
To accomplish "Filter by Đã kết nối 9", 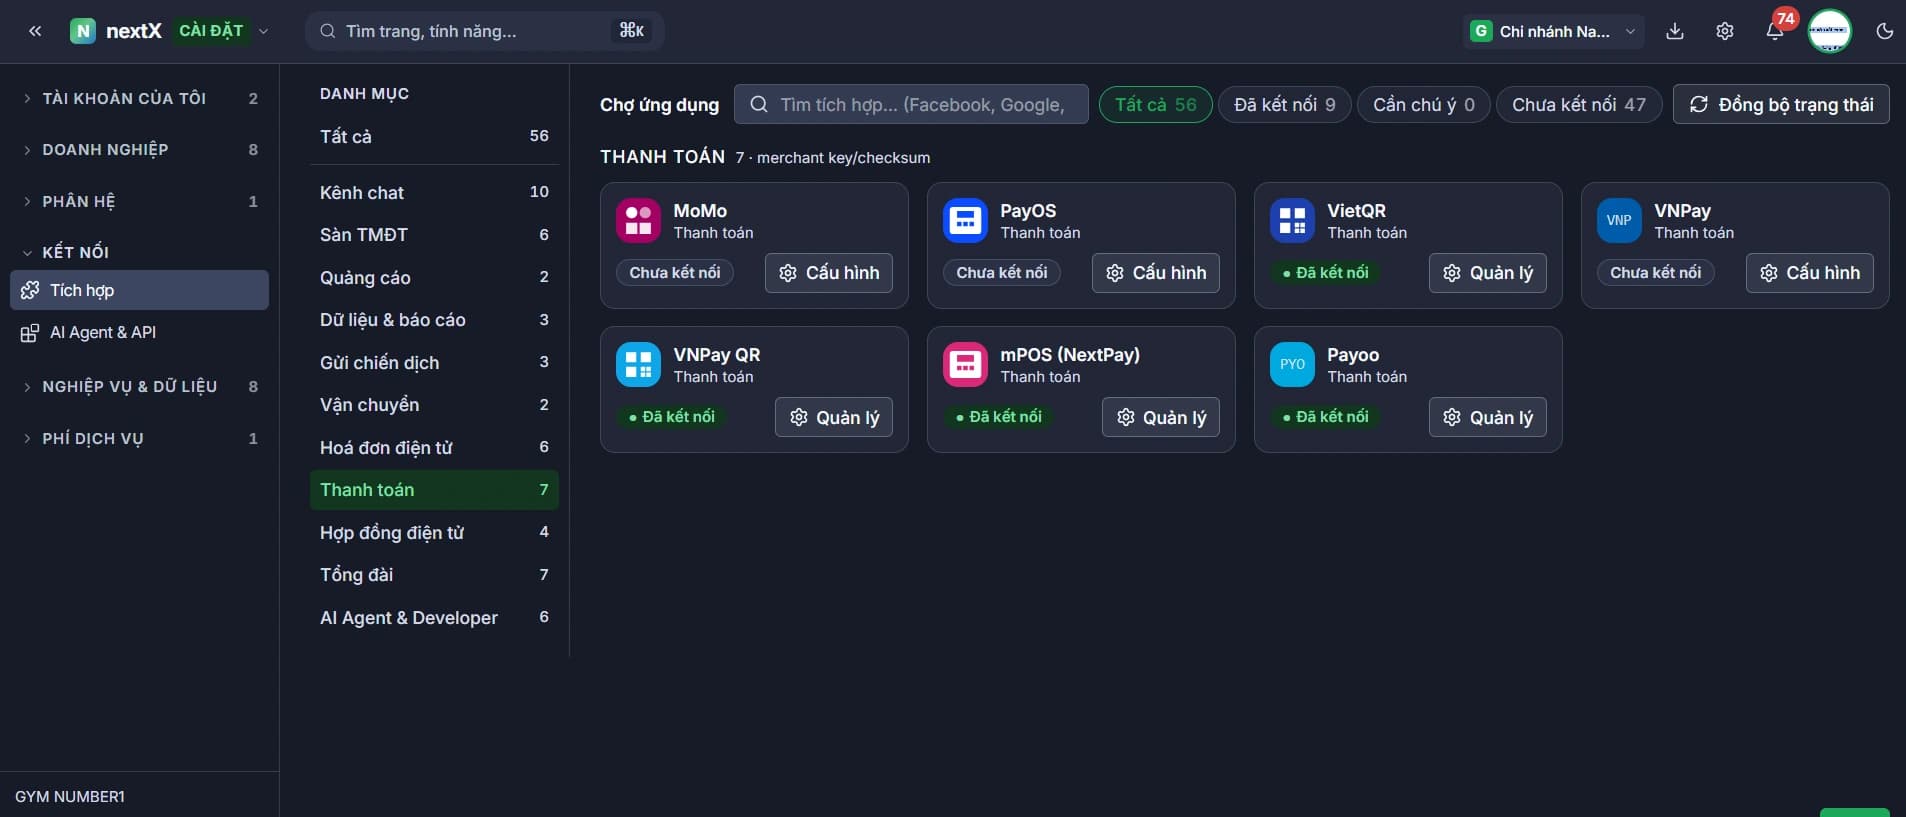I will (x=1284, y=105).
